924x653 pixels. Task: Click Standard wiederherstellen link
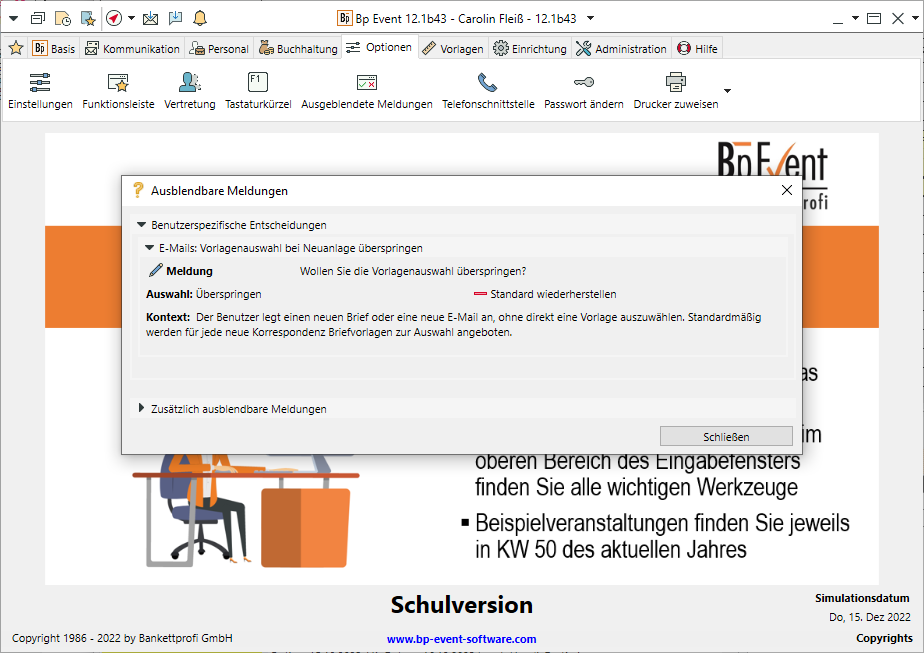point(552,295)
